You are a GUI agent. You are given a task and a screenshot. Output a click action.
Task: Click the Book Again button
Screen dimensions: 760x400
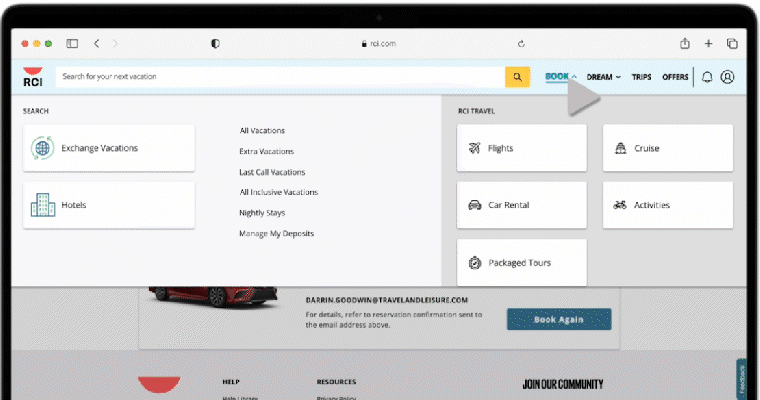(559, 320)
